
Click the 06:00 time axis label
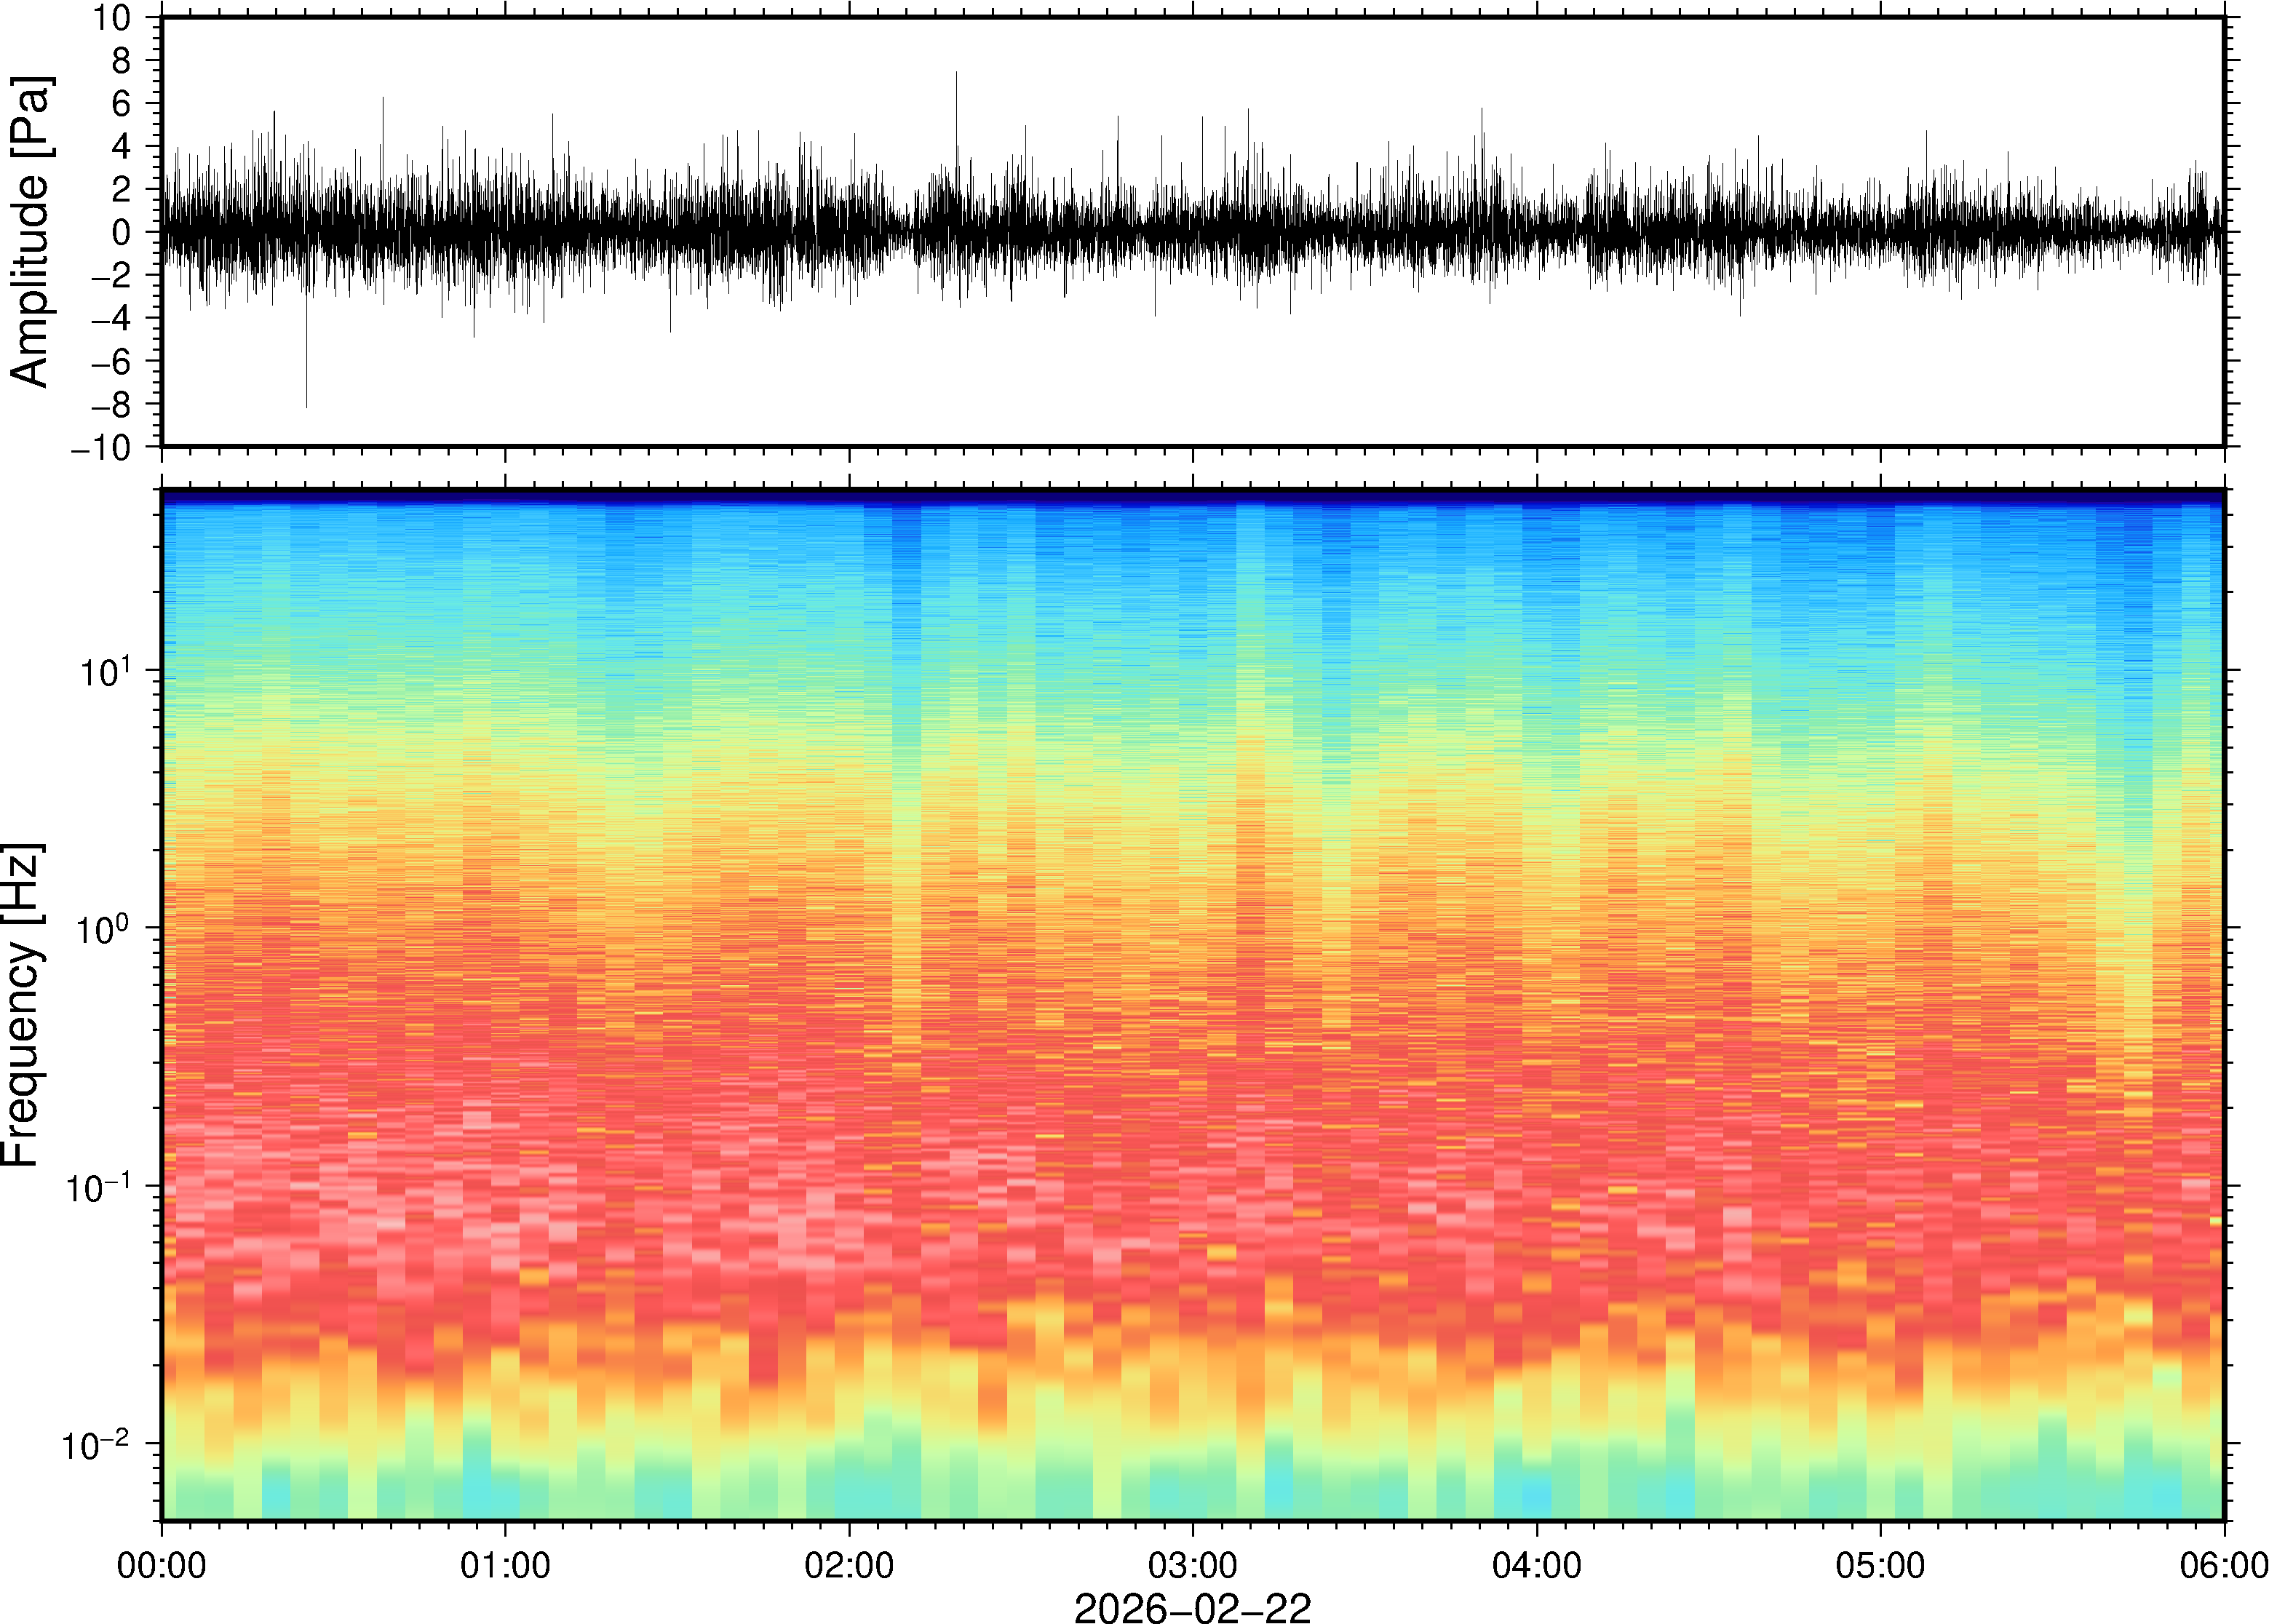2223,1565
